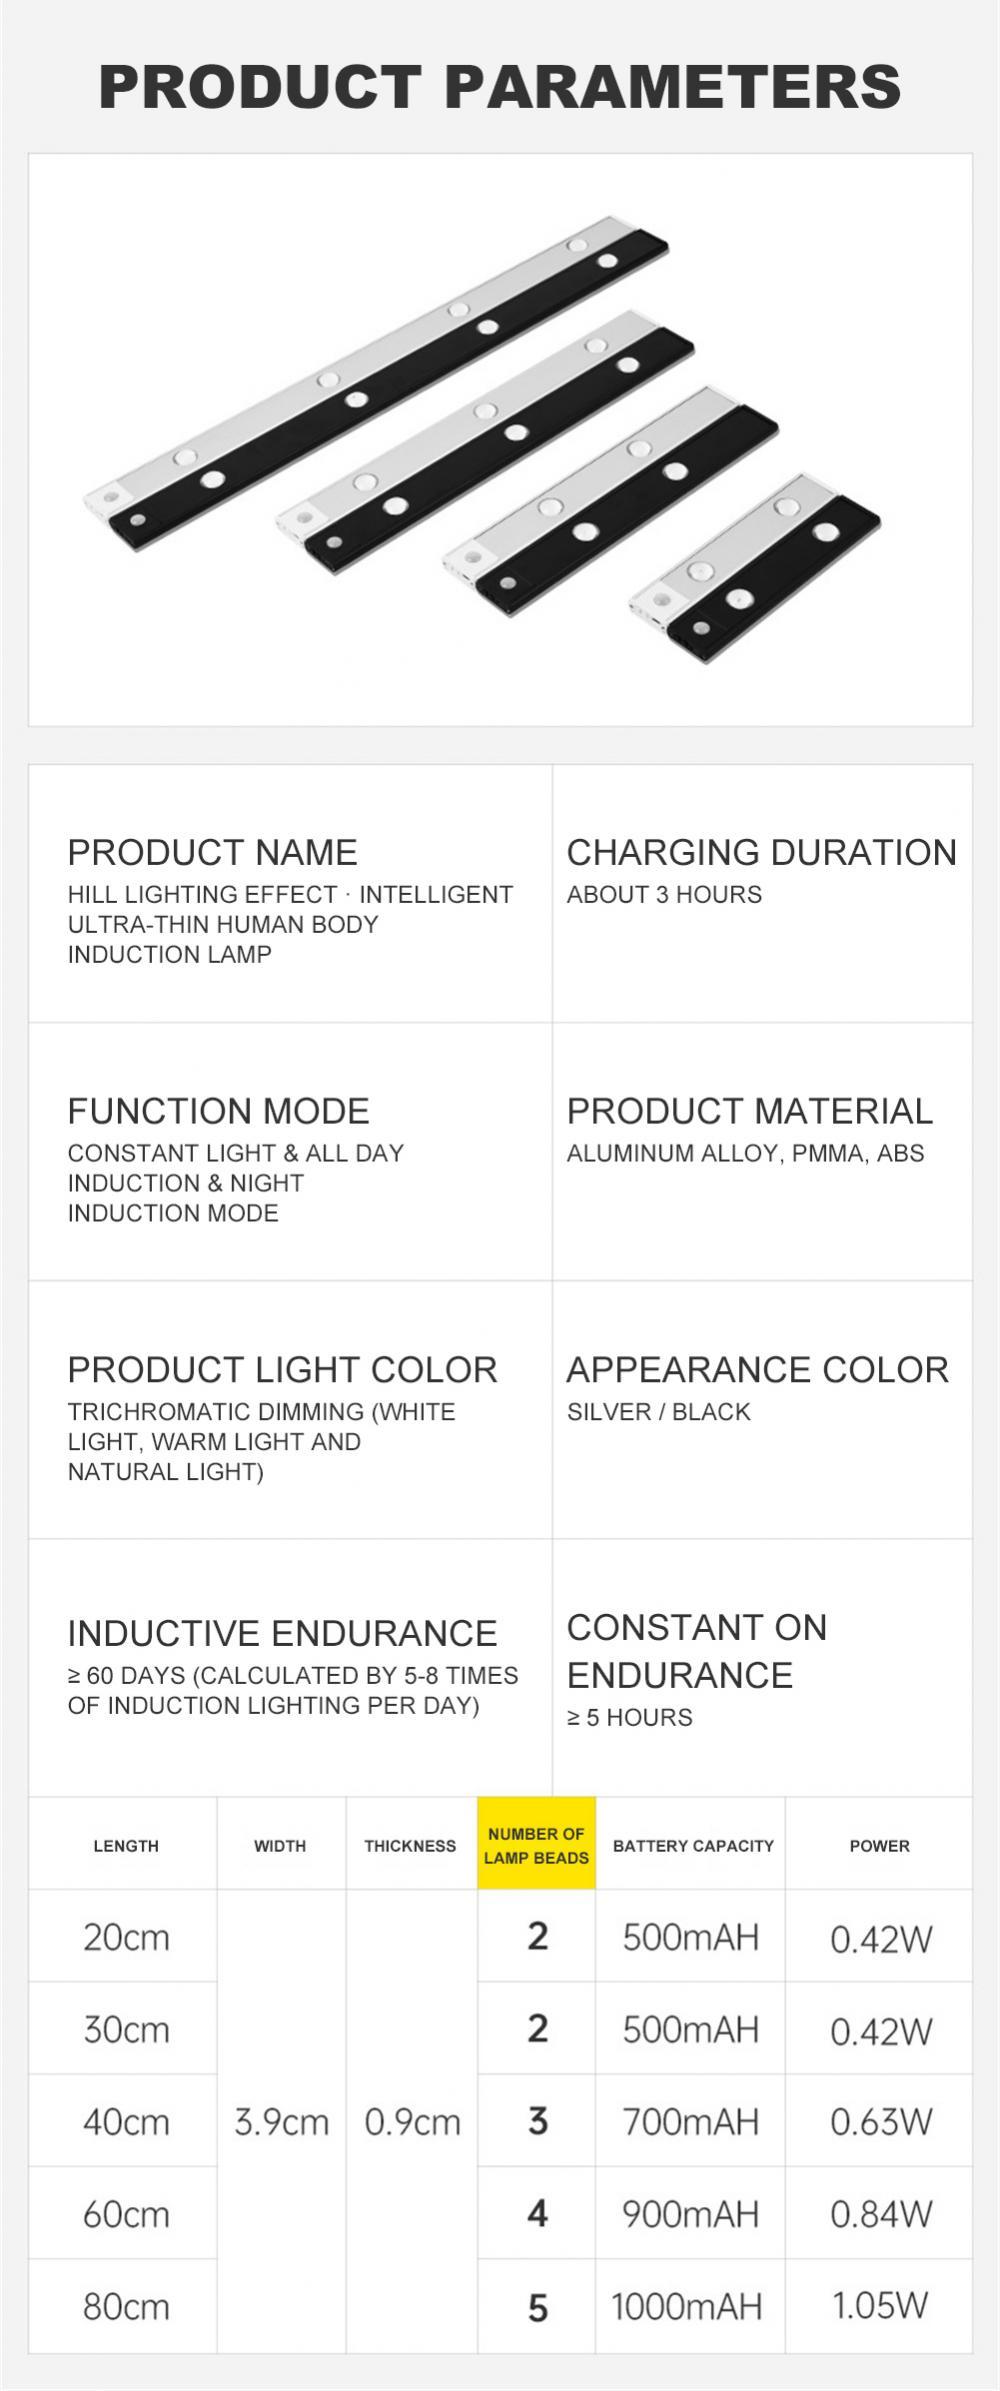Click the LENGTH column header

[126, 1846]
